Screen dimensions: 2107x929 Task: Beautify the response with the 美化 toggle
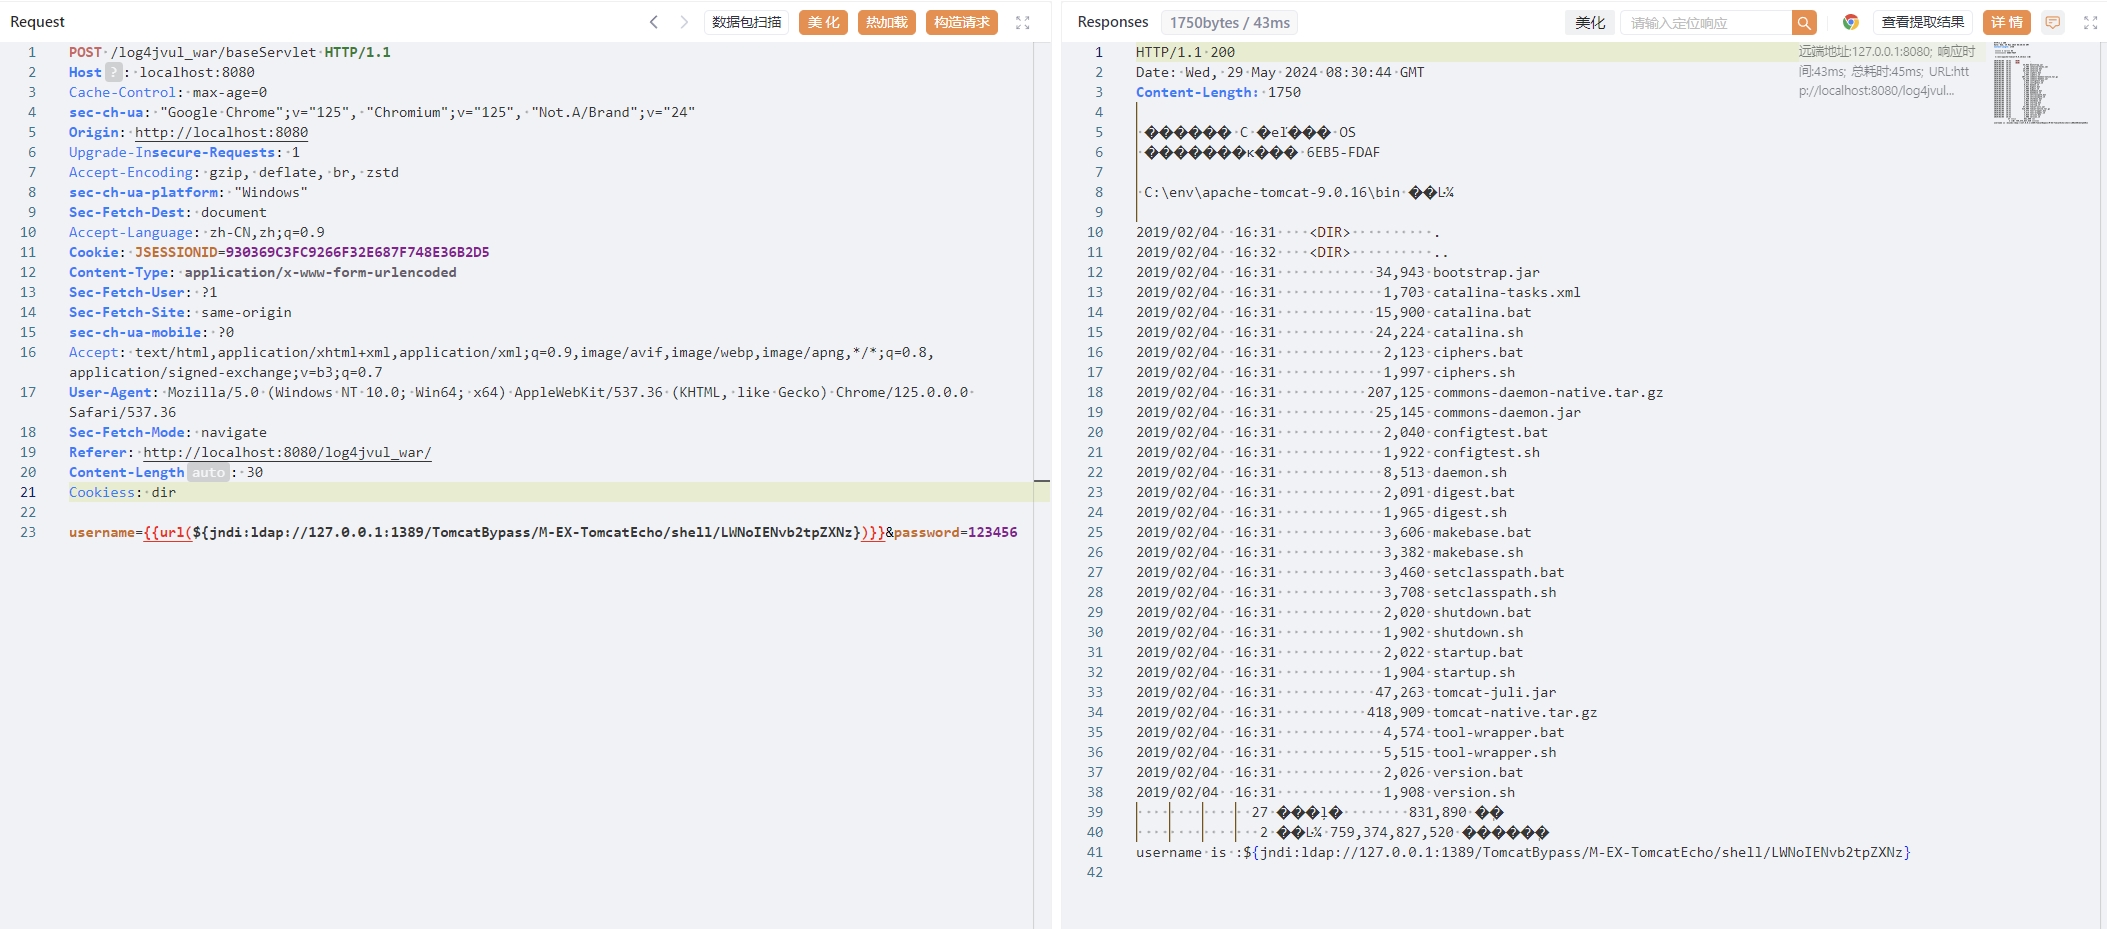[x=1589, y=21]
